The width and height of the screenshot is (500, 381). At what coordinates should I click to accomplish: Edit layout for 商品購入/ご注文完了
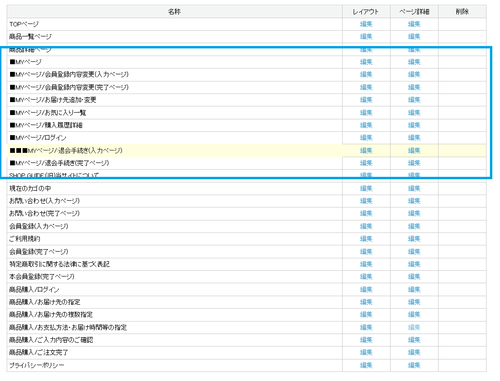(x=366, y=353)
